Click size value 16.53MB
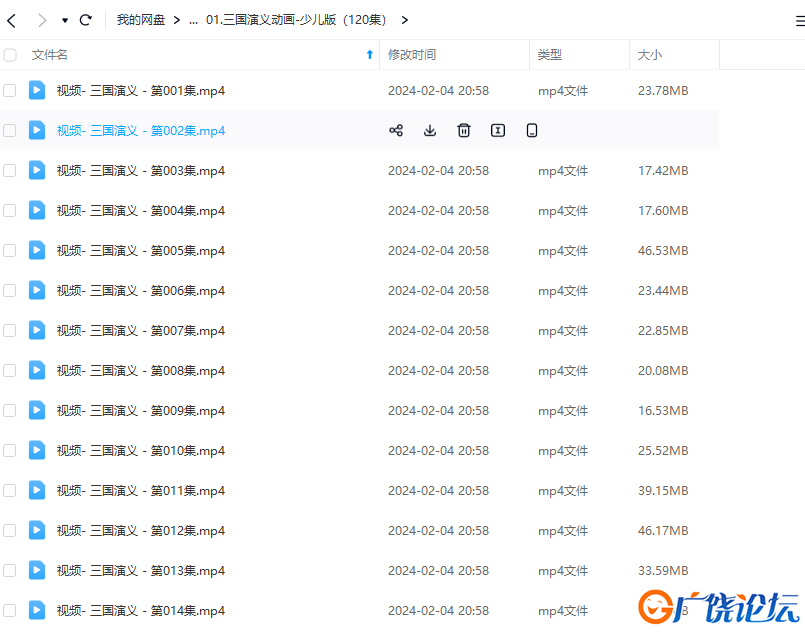This screenshot has height=632, width=805. [x=663, y=411]
